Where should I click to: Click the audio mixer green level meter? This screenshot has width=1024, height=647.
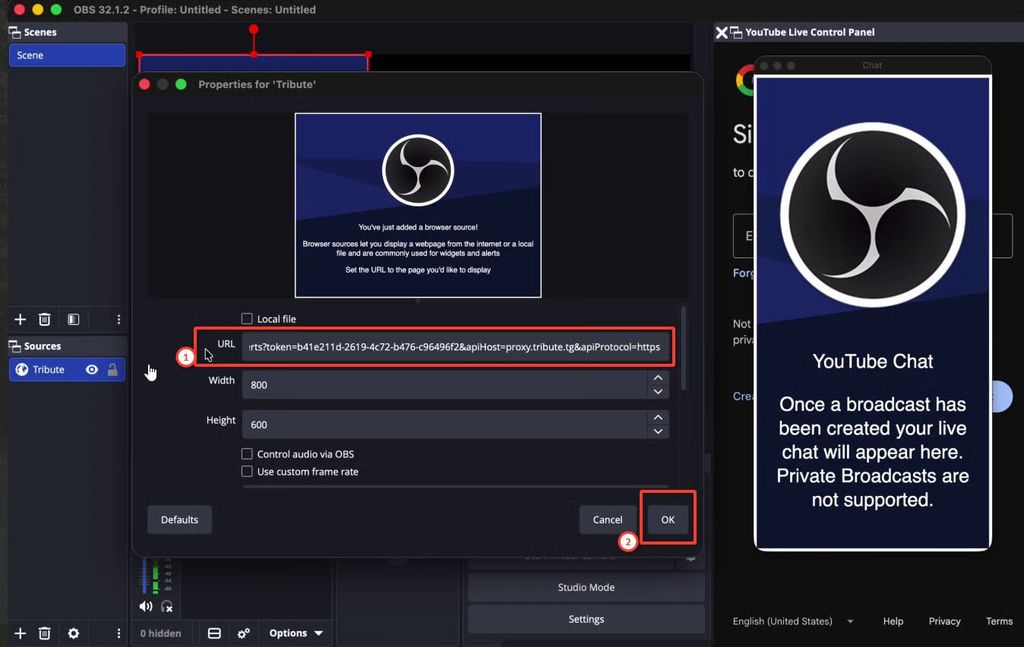point(155,576)
